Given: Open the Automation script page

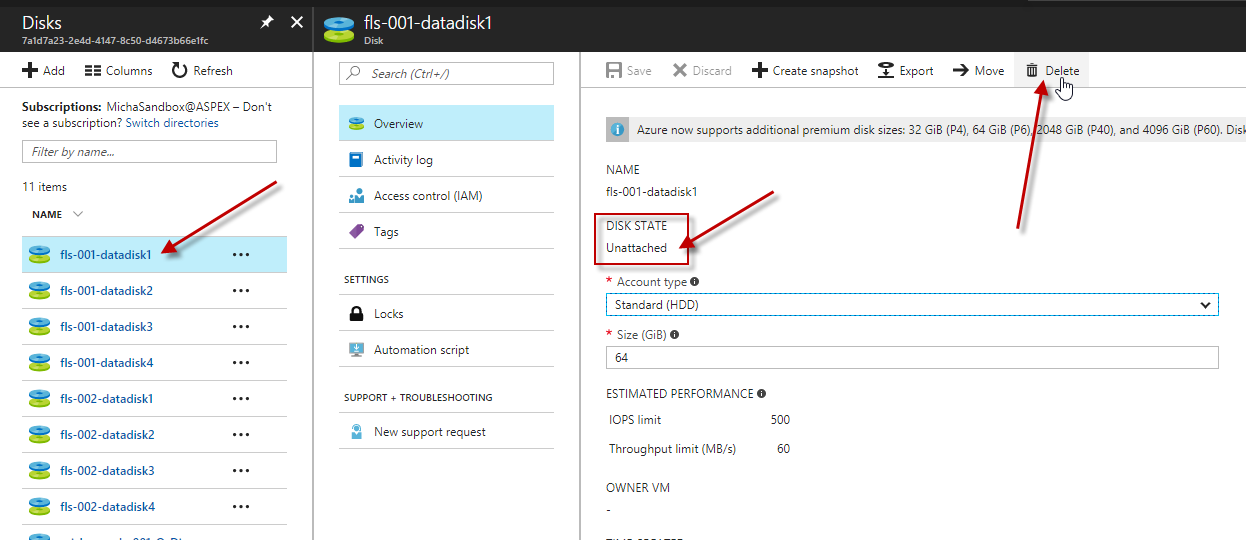Looking at the screenshot, I should [446, 349].
